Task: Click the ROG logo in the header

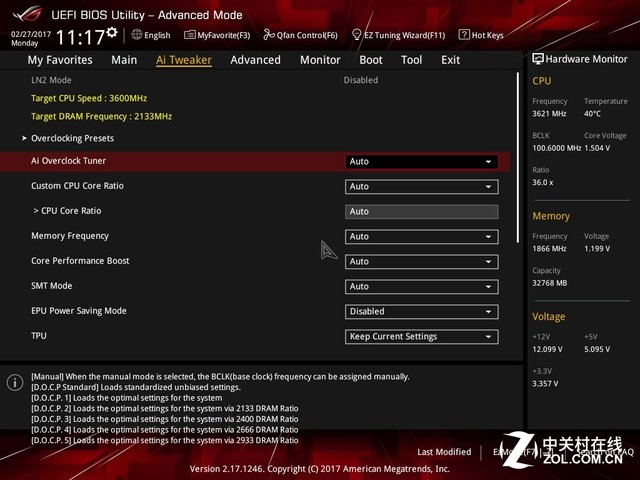Action: click(x=27, y=14)
